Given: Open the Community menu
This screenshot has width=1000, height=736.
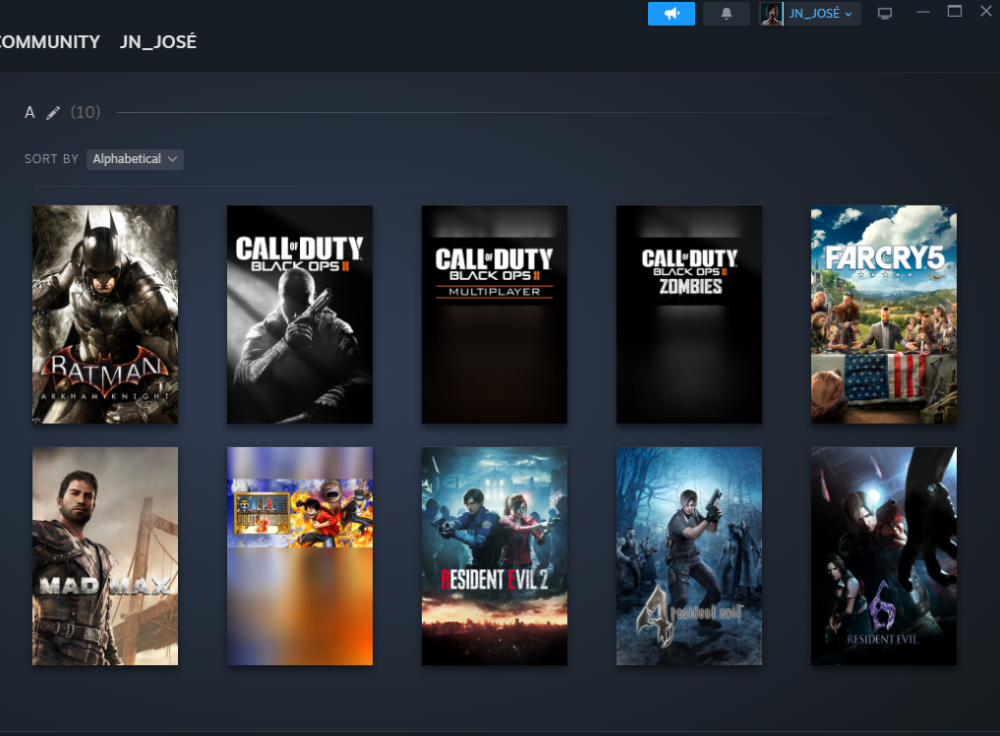Looking at the screenshot, I should (48, 42).
